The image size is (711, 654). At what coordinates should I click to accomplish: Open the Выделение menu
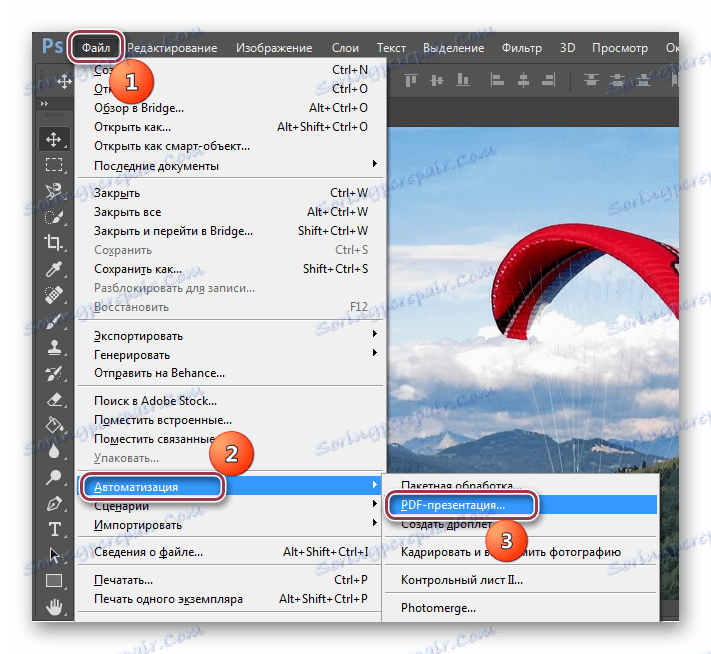453,48
